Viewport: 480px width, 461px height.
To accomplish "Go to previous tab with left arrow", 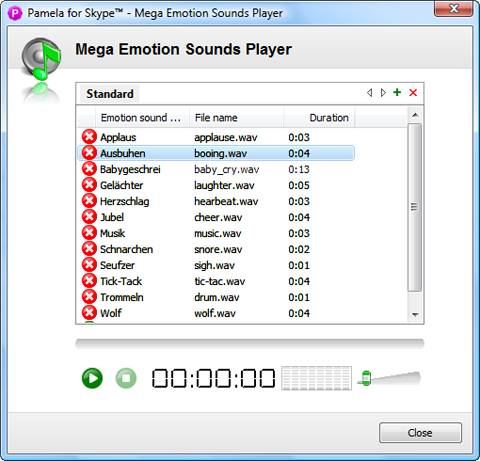I will click(x=369, y=93).
